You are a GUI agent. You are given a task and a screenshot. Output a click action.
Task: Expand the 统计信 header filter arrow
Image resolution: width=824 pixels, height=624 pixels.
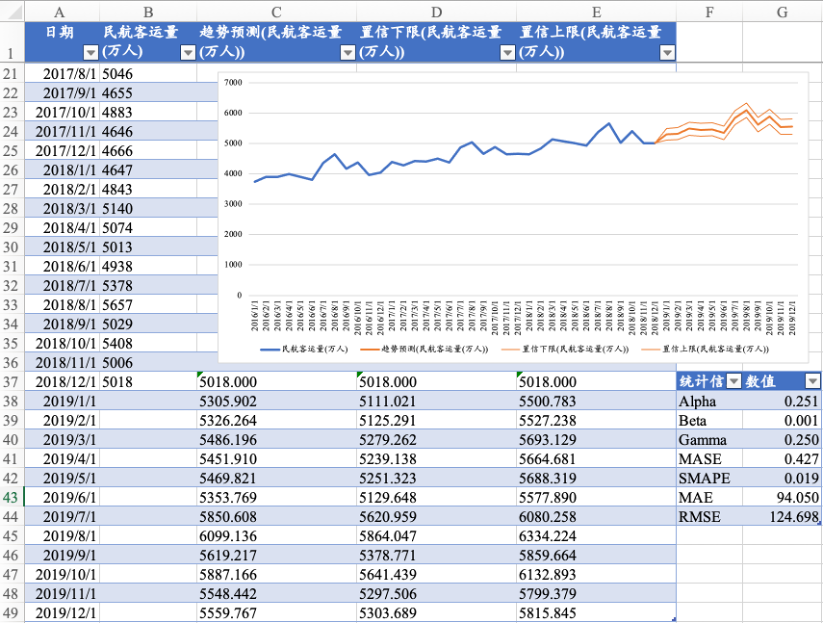(734, 381)
